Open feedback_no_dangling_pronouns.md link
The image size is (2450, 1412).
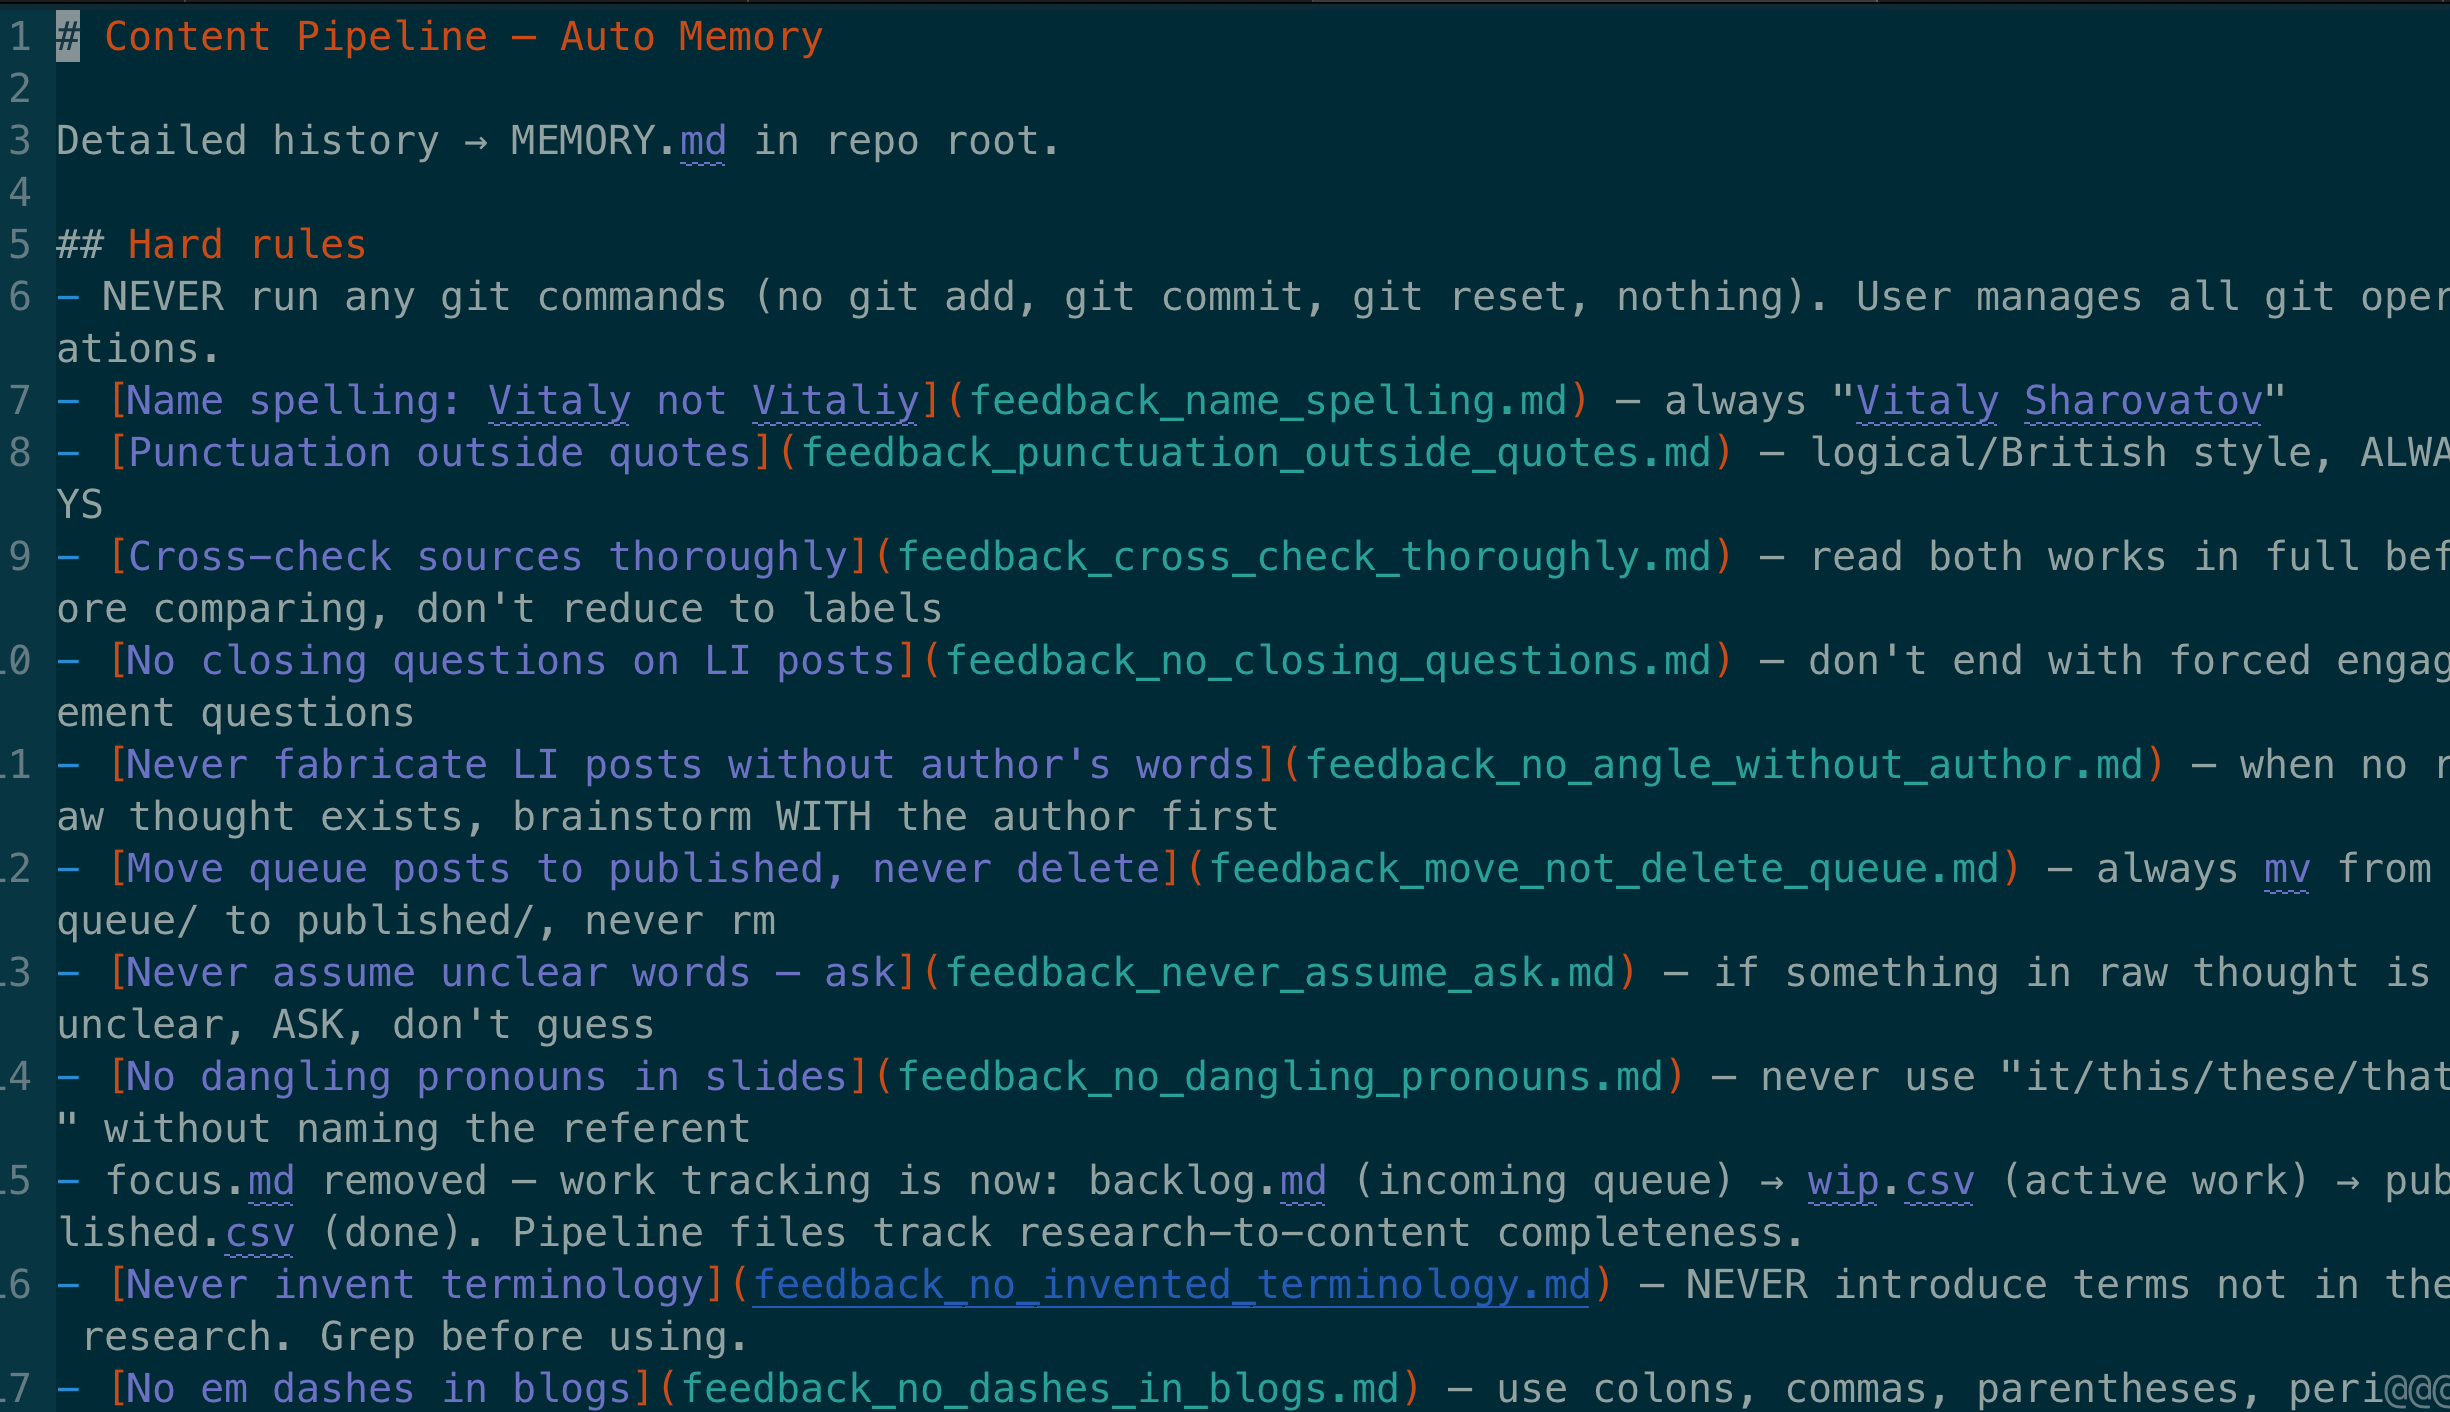click(1280, 1077)
